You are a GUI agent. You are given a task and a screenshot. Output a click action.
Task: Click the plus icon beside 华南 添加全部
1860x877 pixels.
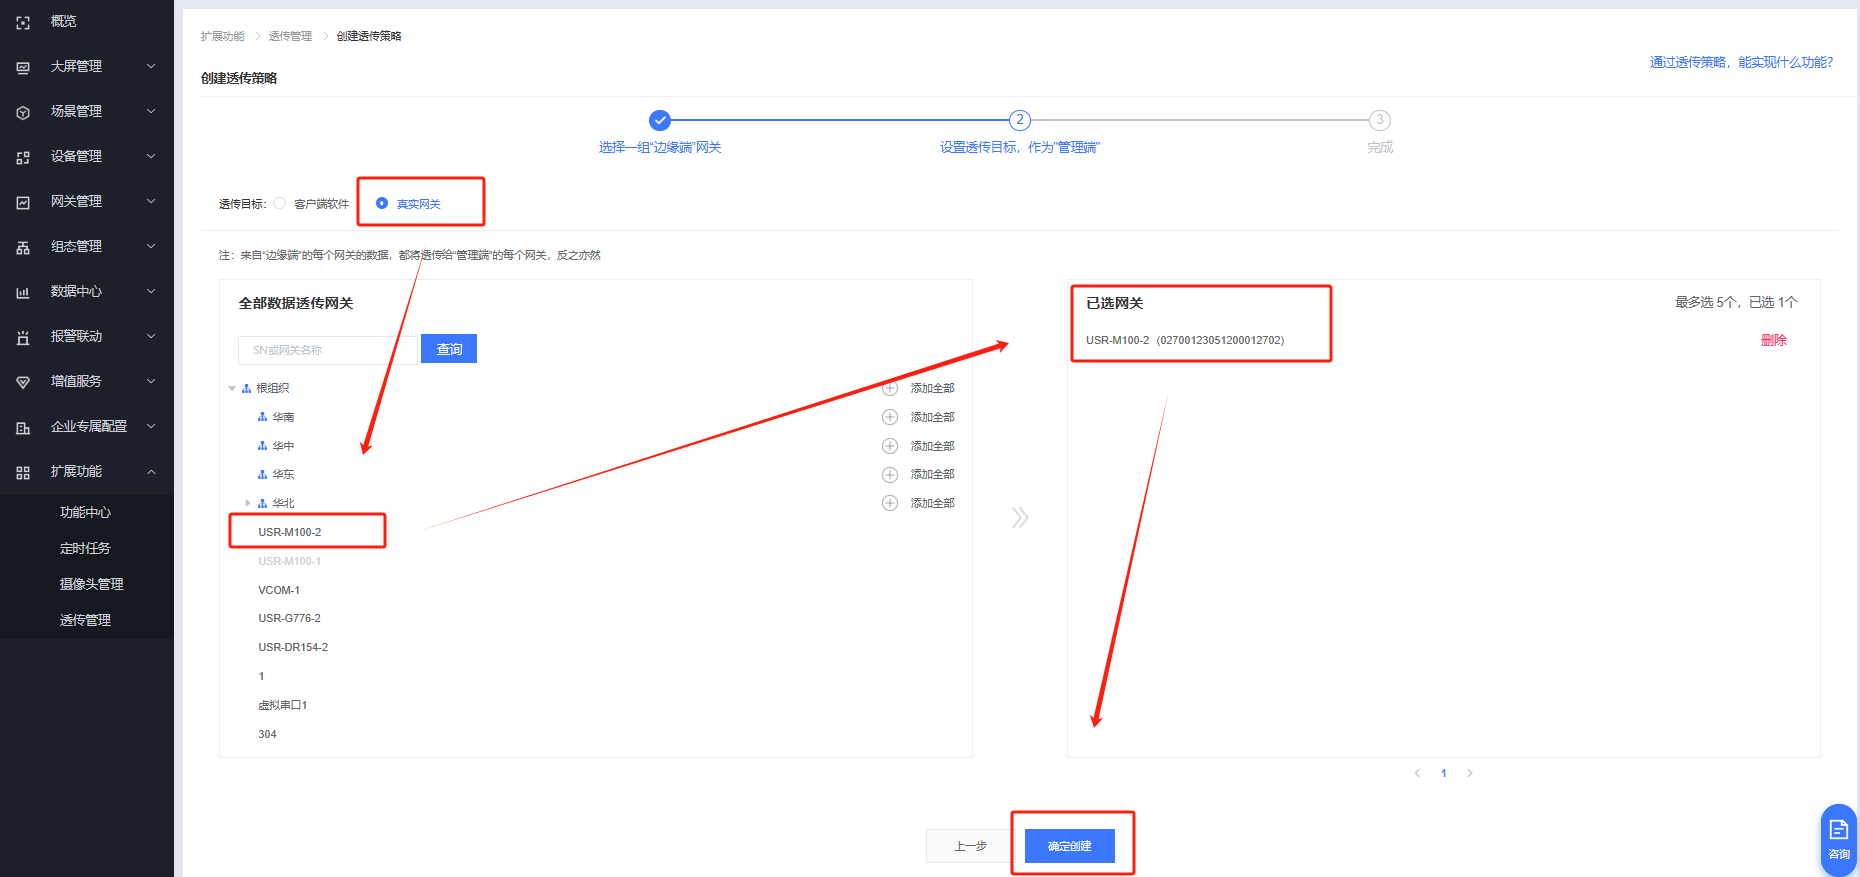(889, 417)
